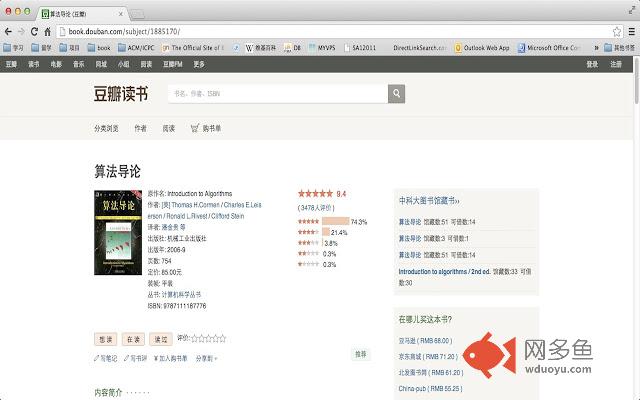Viewport: 640px width, 400px height.
Task: Click the five-star 74.3% rating bar
Action: 336,221
